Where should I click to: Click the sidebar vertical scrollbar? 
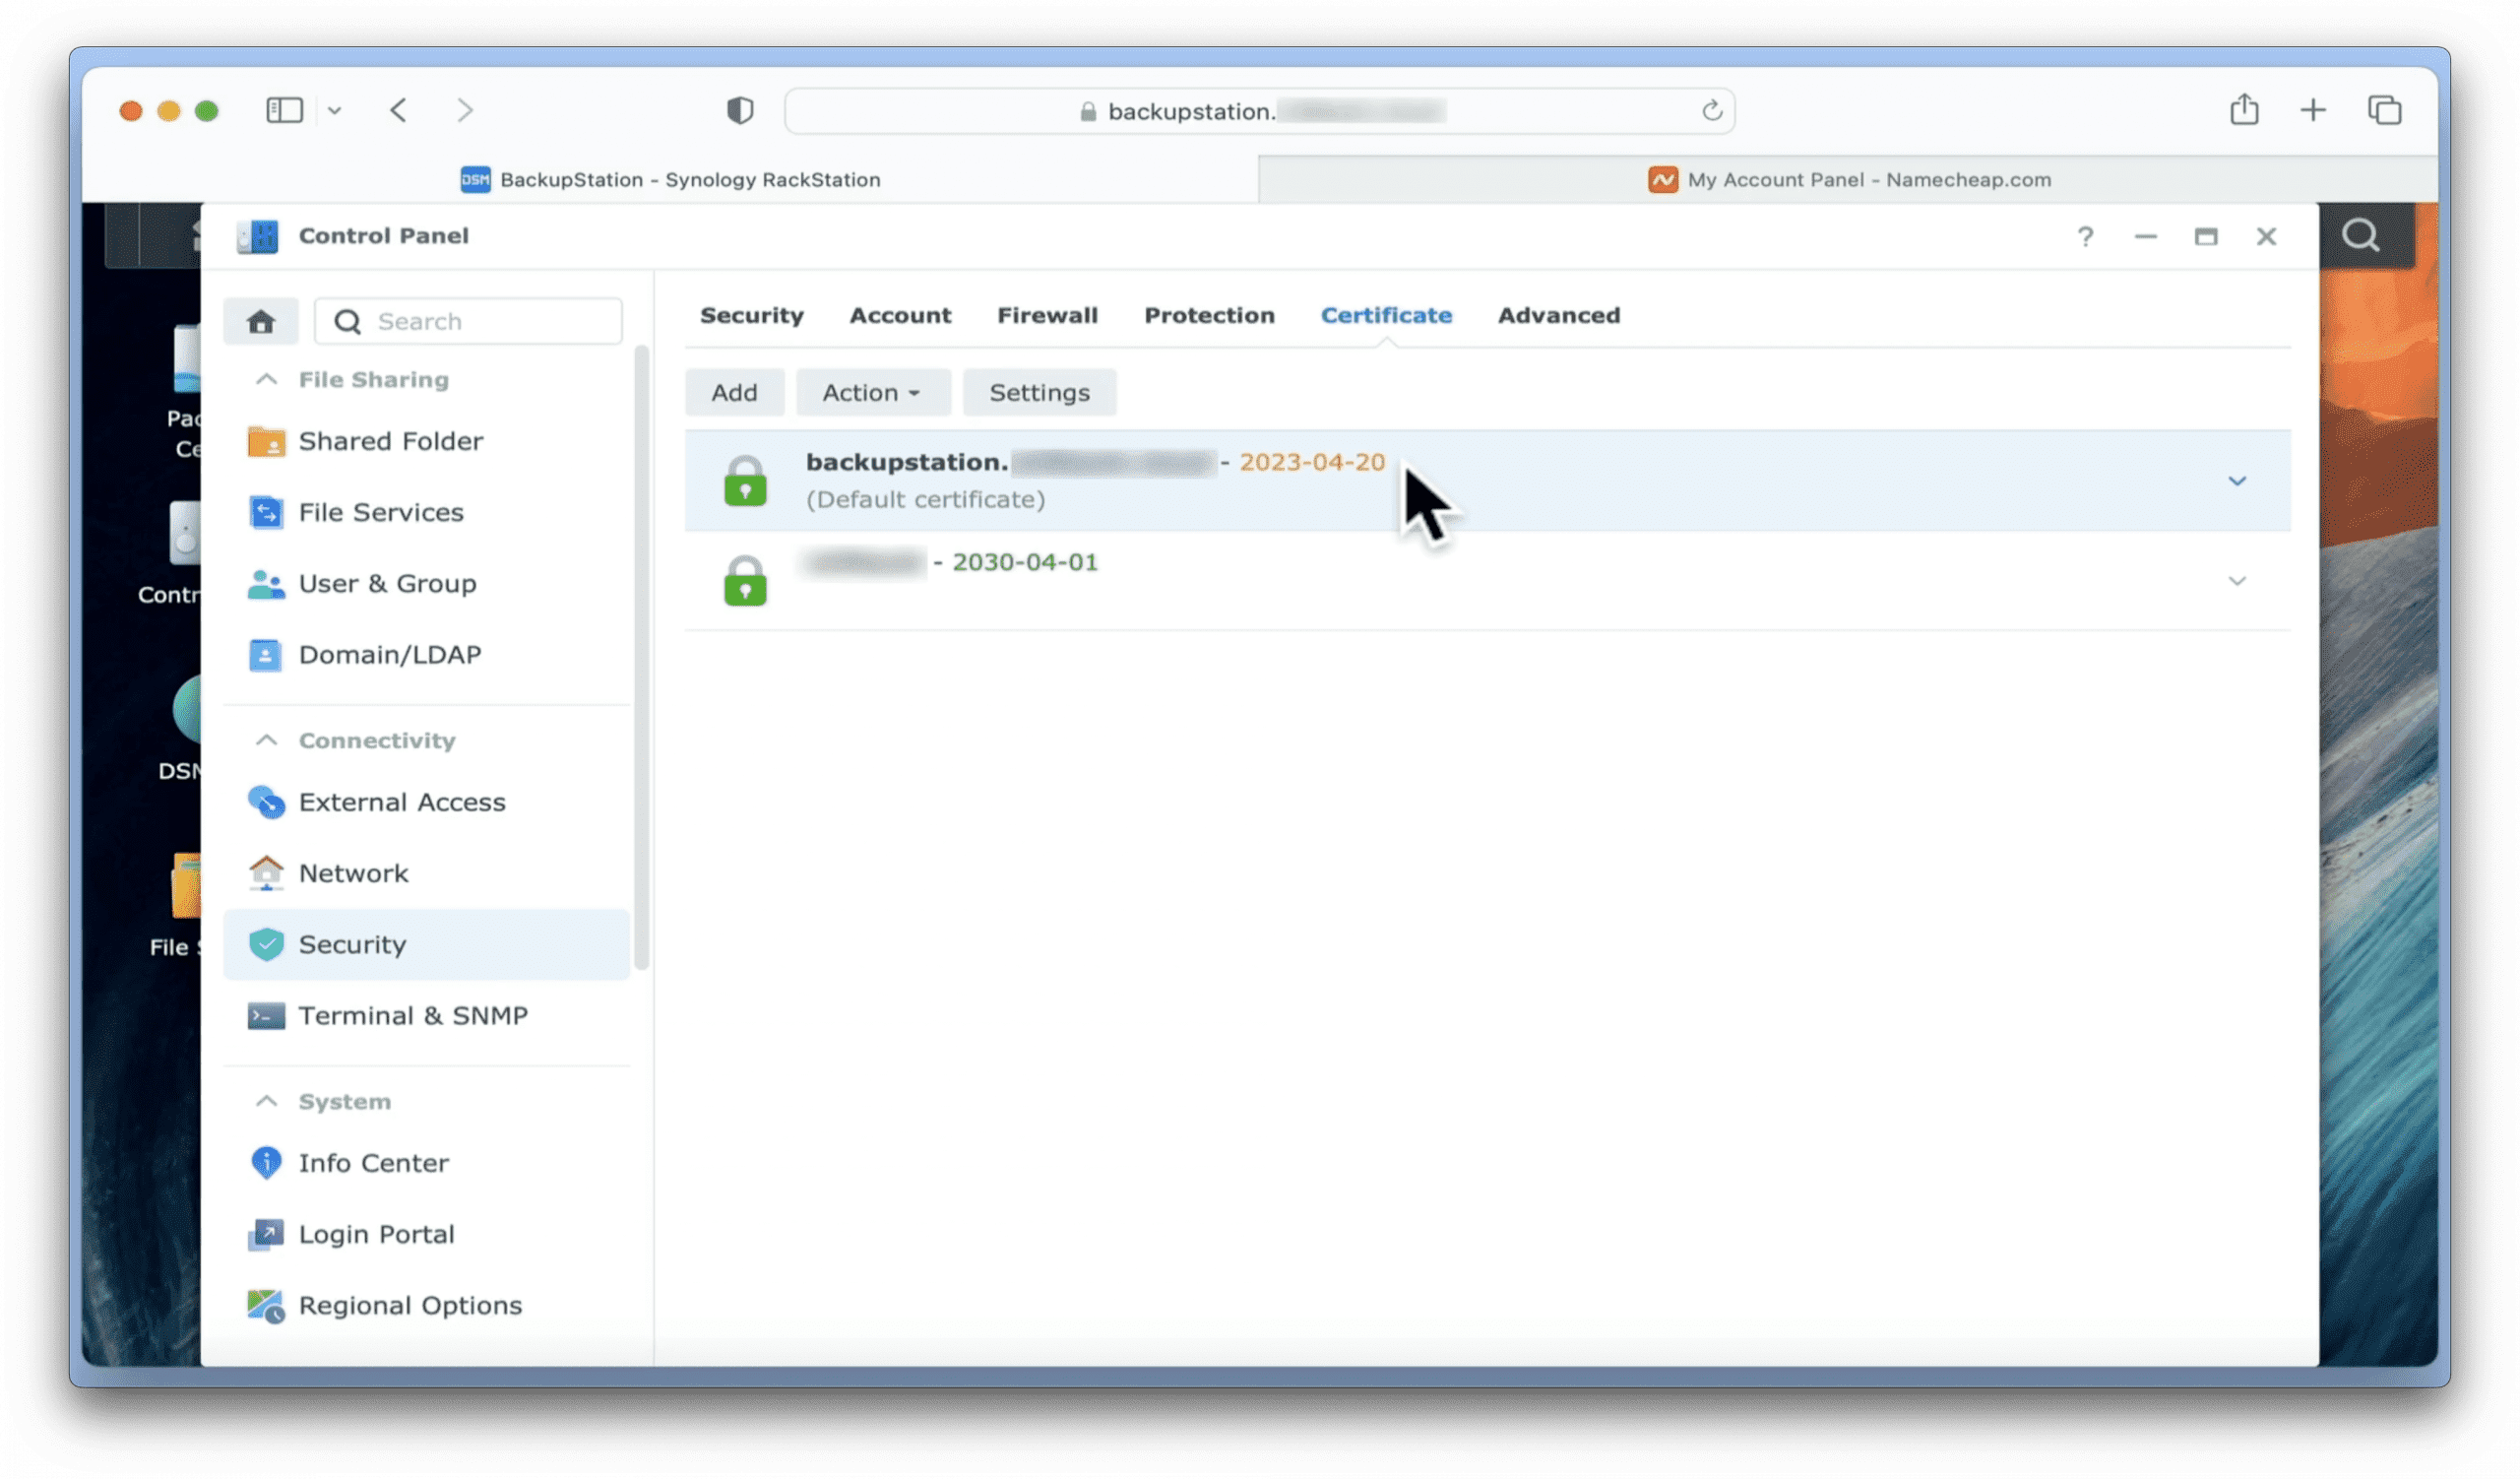coord(641,657)
